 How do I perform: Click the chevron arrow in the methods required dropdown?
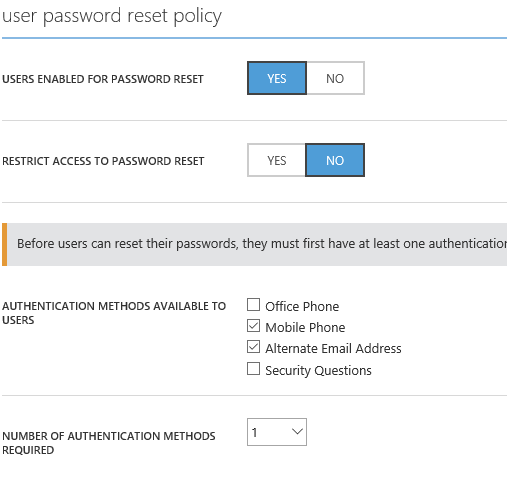[x=297, y=432]
